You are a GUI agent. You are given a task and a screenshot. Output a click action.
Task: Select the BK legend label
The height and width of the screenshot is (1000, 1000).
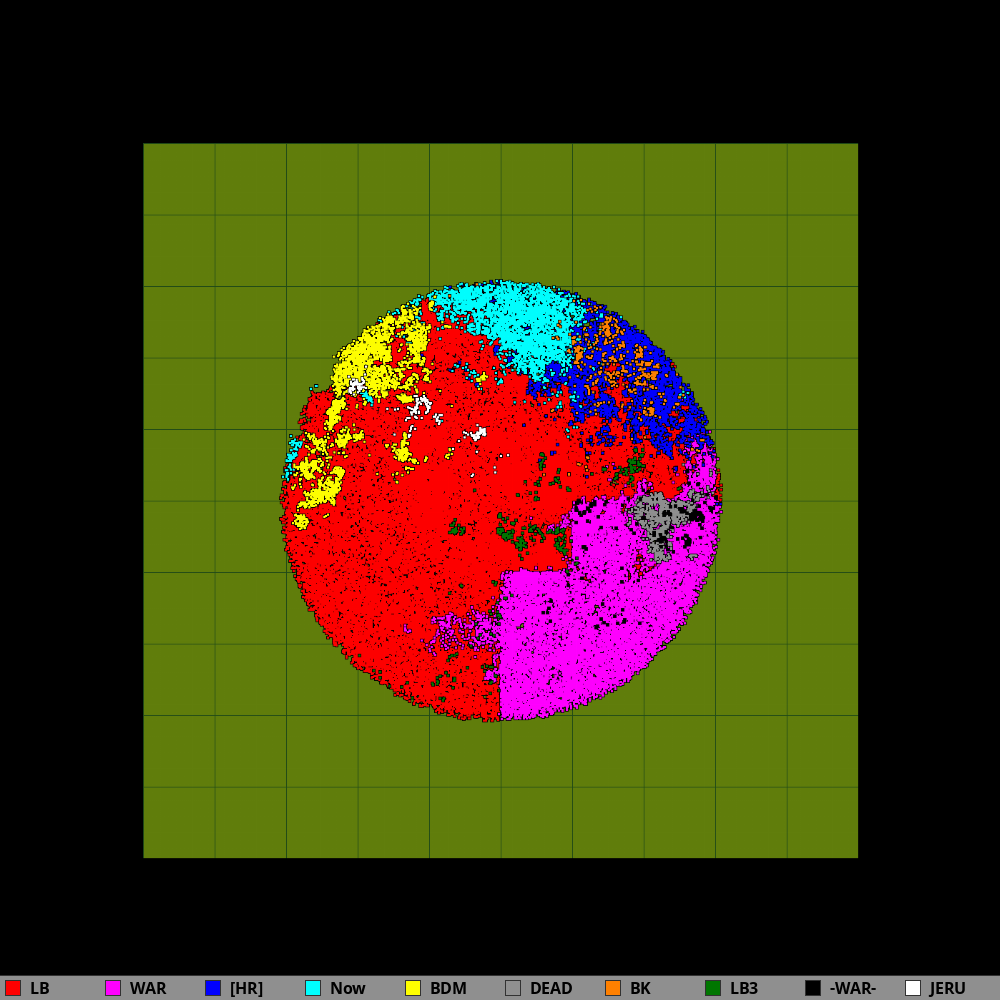tap(640, 989)
